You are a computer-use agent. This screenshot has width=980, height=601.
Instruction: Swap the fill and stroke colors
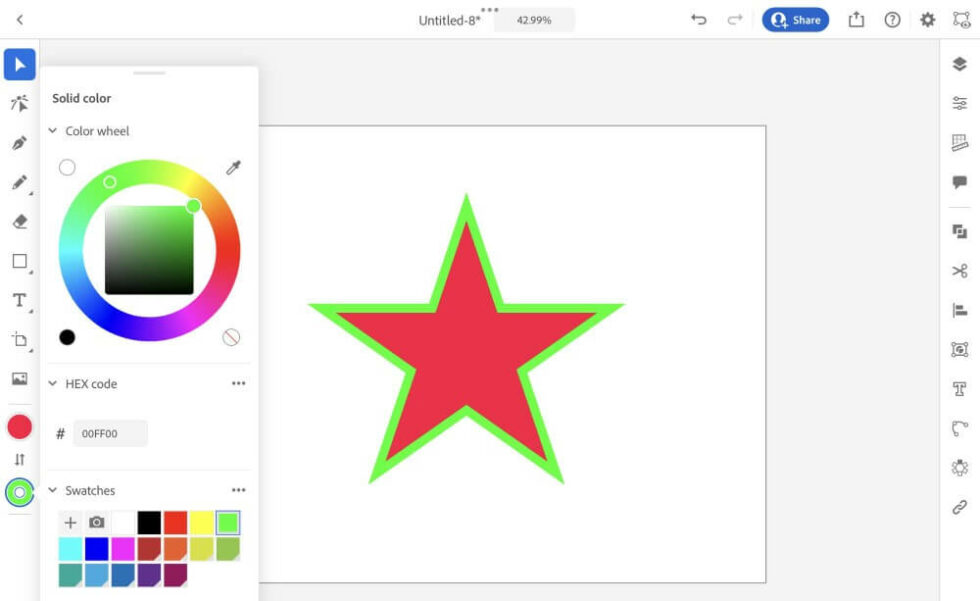(19, 460)
